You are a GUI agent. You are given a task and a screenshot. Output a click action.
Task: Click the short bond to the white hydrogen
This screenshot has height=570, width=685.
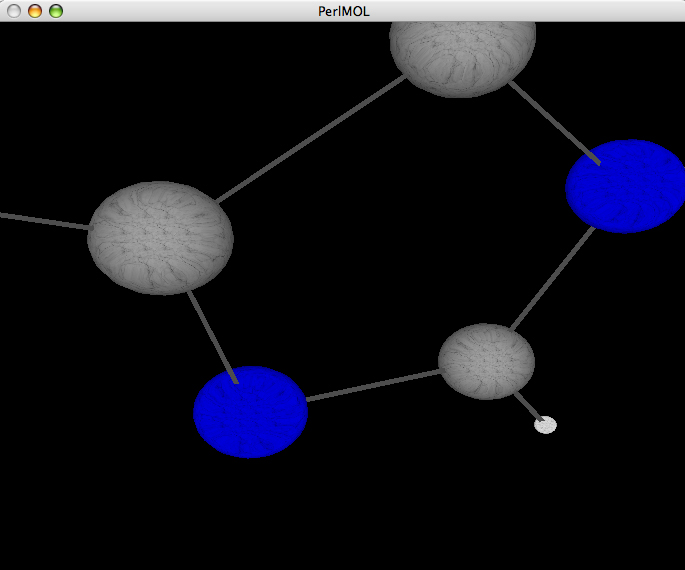click(x=526, y=404)
